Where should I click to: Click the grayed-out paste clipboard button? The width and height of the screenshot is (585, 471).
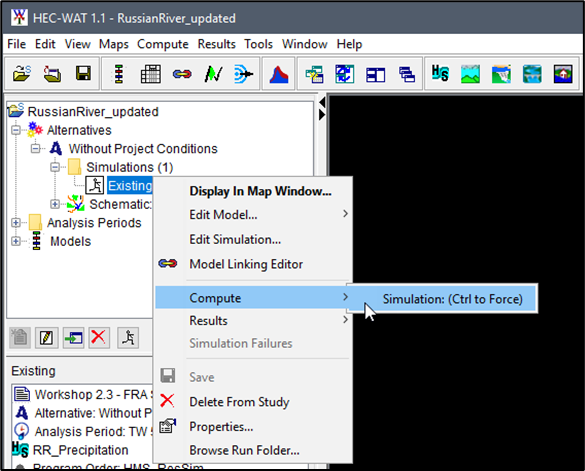(19, 338)
